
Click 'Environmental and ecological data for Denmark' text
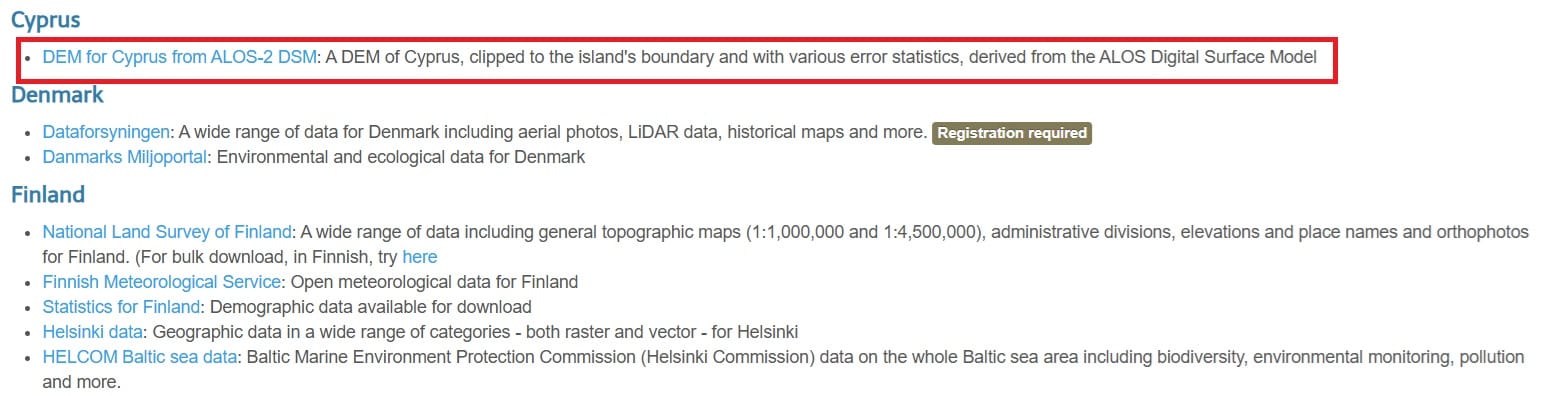(401, 157)
